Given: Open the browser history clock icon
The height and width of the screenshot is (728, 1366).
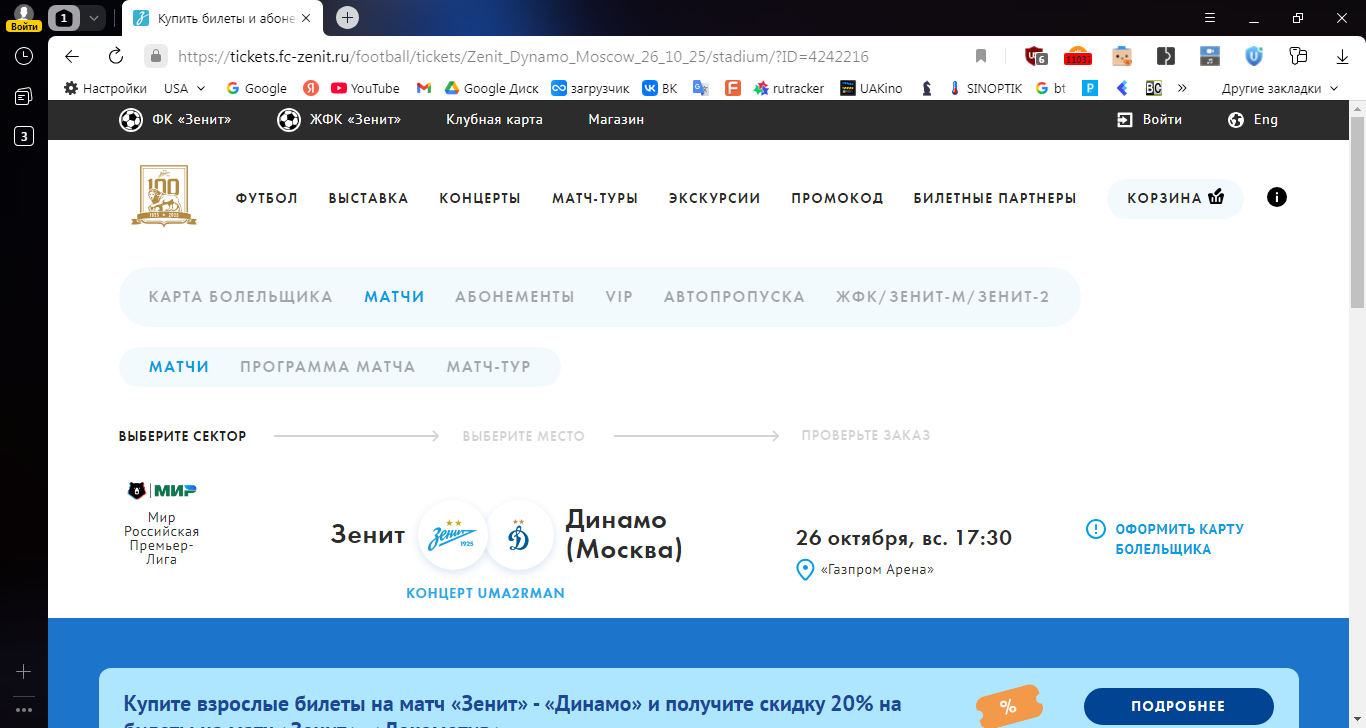Looking at the screenshot, I should [24, 57].
